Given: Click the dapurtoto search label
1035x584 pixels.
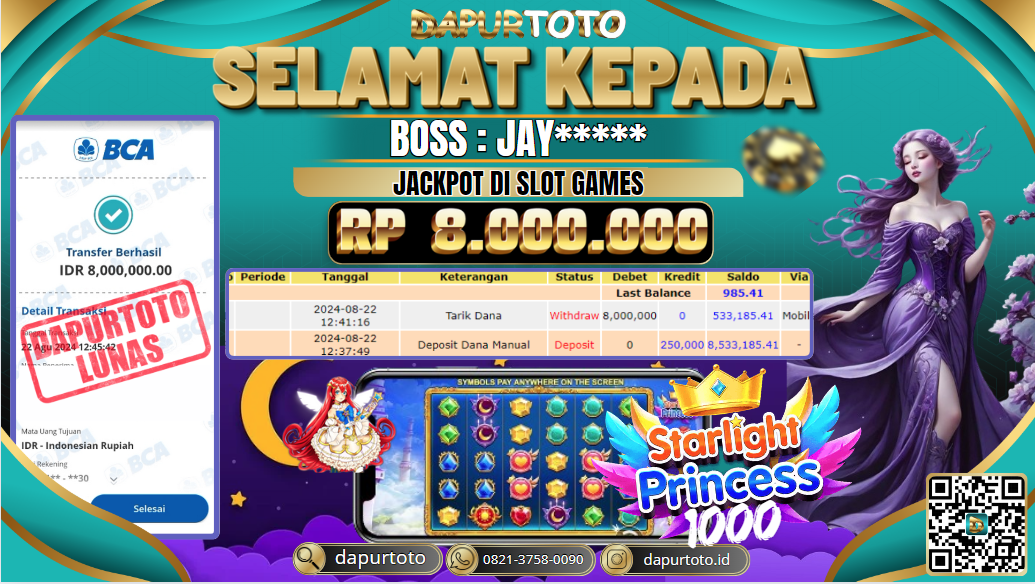Looking at the screenshot, I should click(380, 558).
